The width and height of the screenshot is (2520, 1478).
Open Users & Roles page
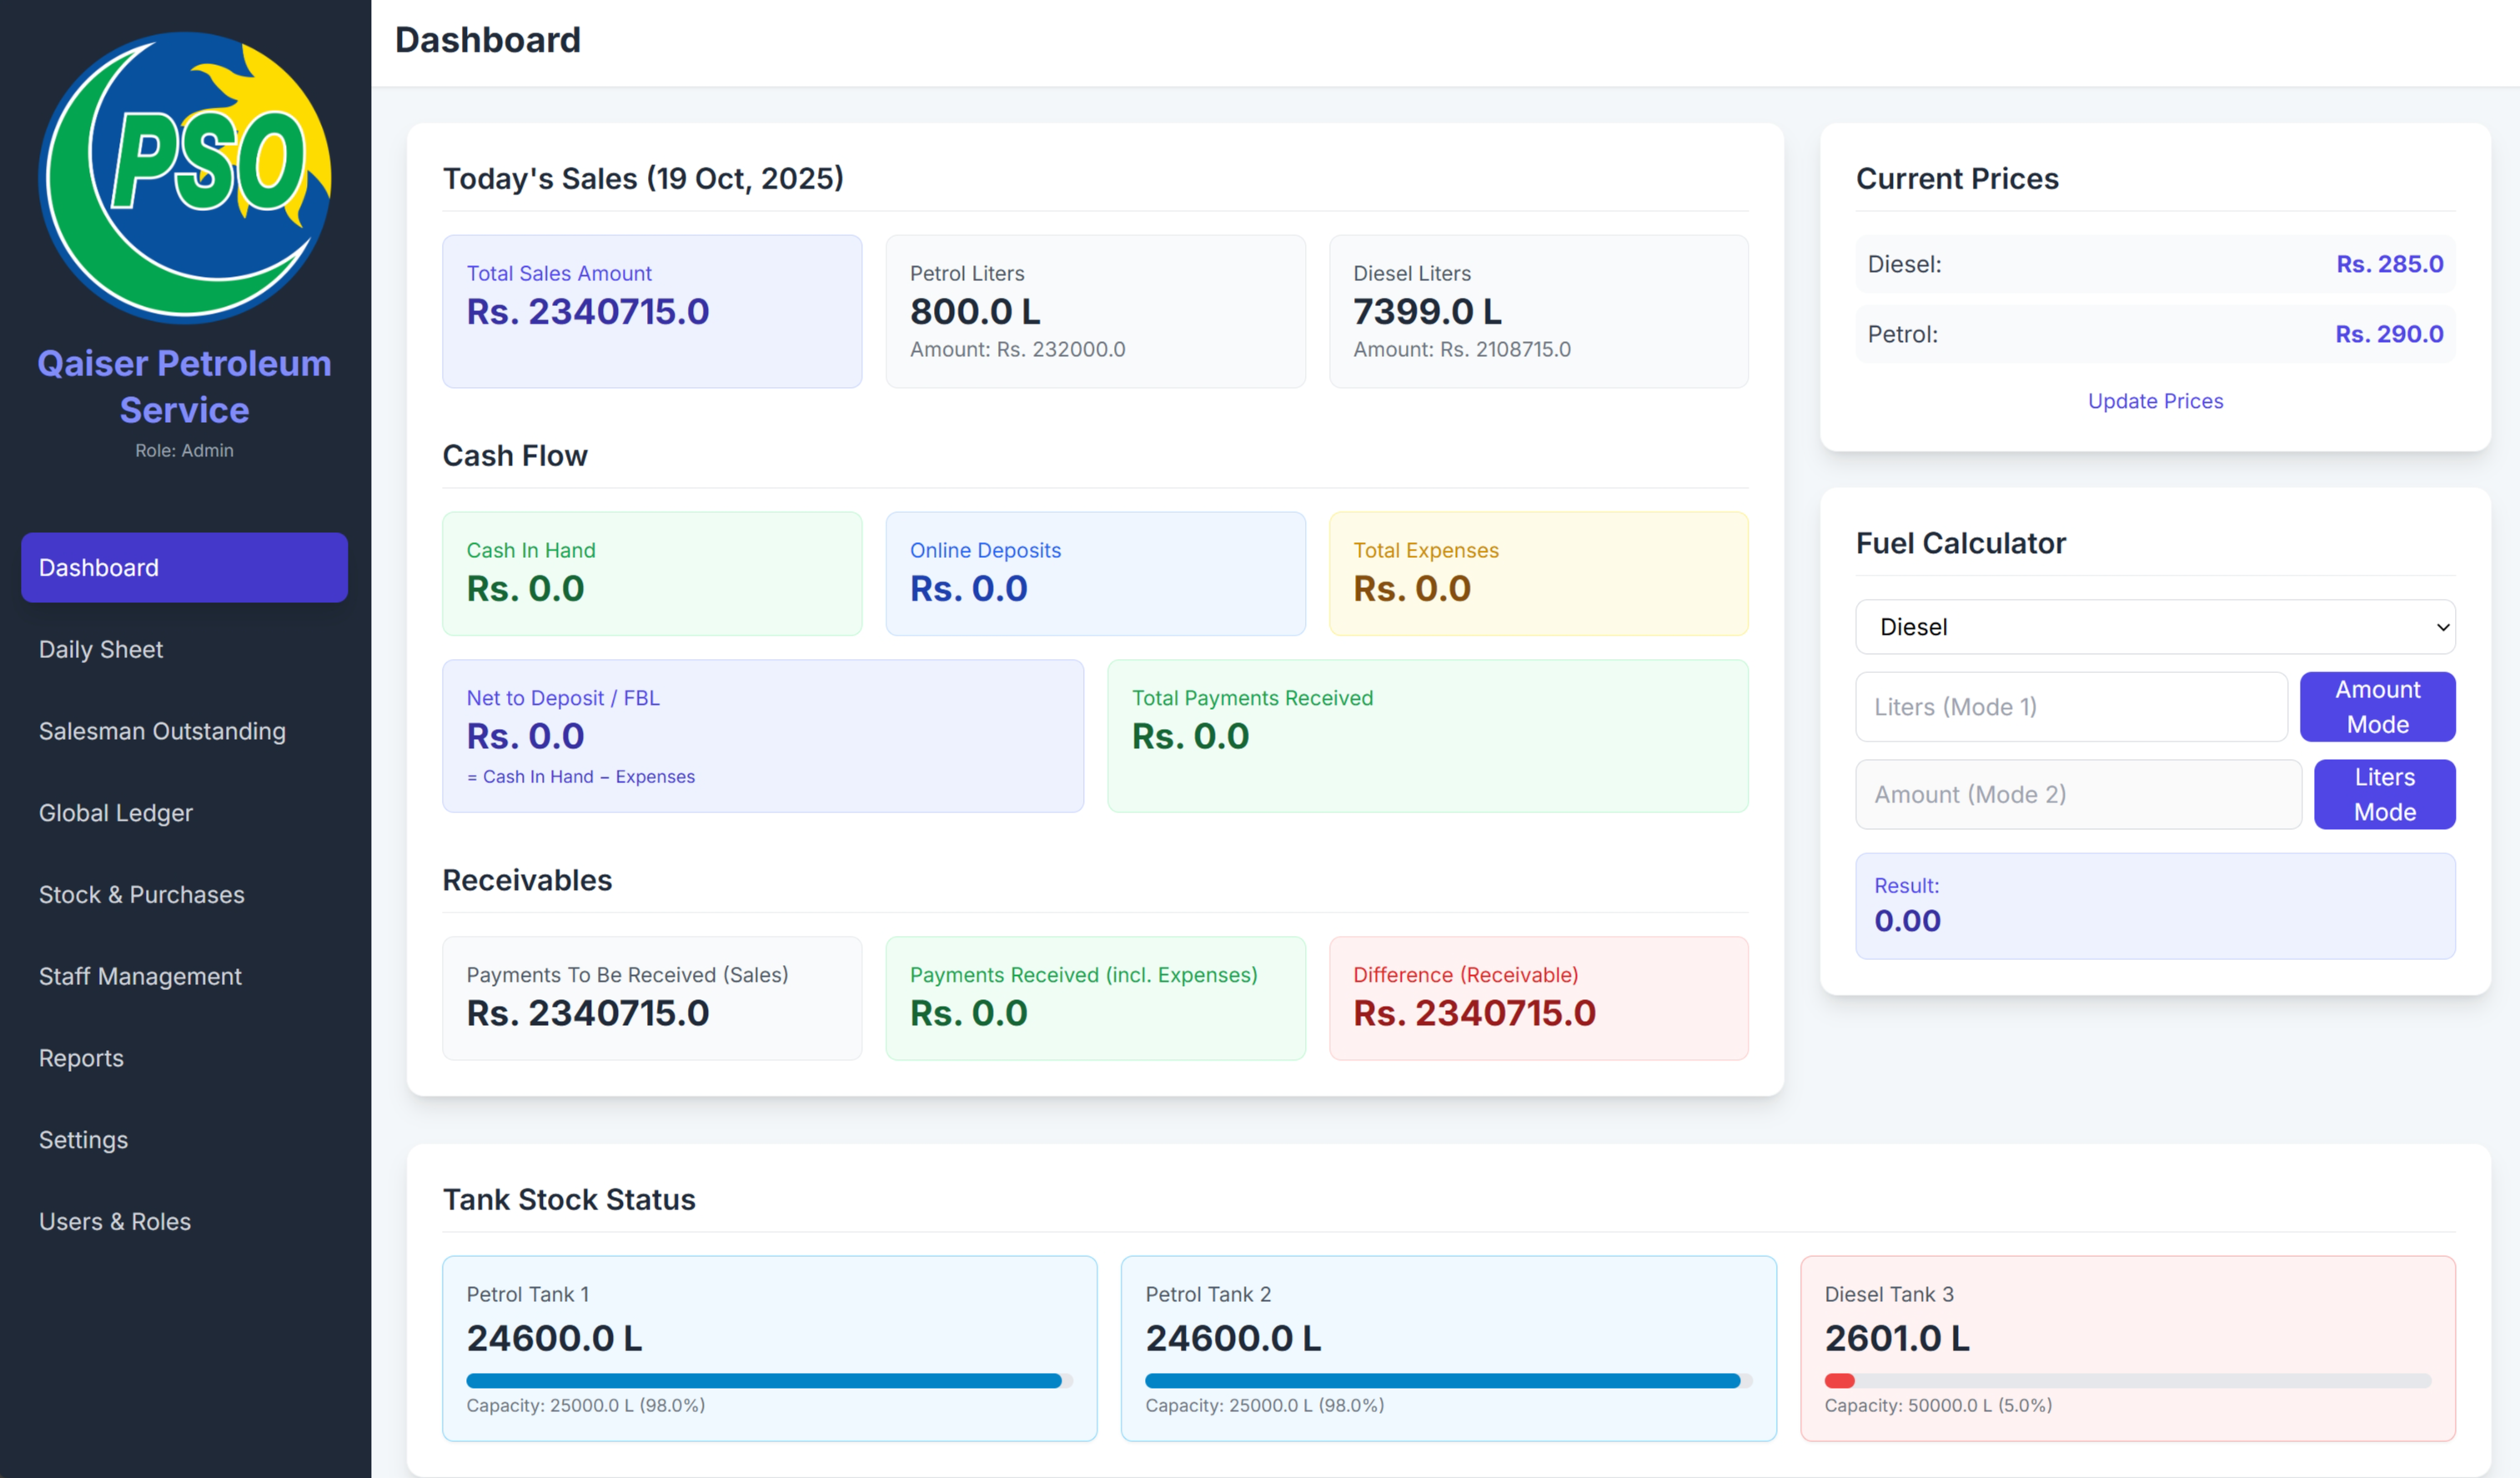click(x=115, y=1221)
